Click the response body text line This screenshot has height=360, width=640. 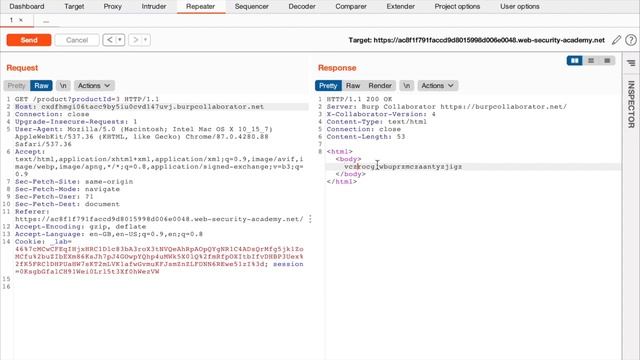(403, 167)
